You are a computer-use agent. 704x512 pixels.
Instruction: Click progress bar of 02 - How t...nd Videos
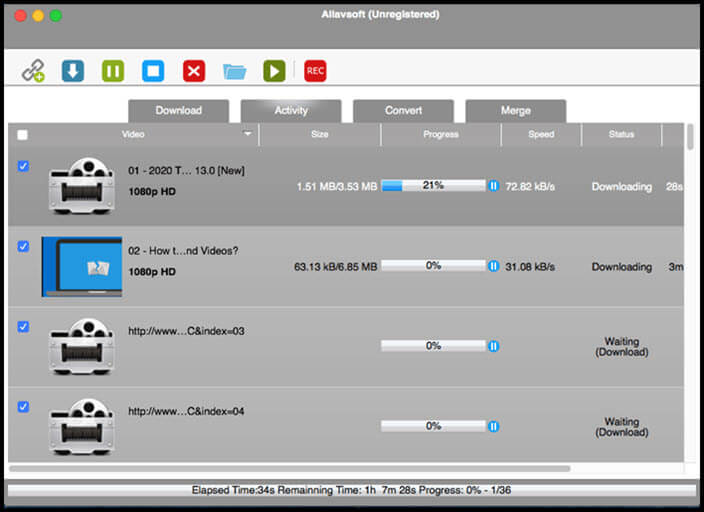coord(433,266)
